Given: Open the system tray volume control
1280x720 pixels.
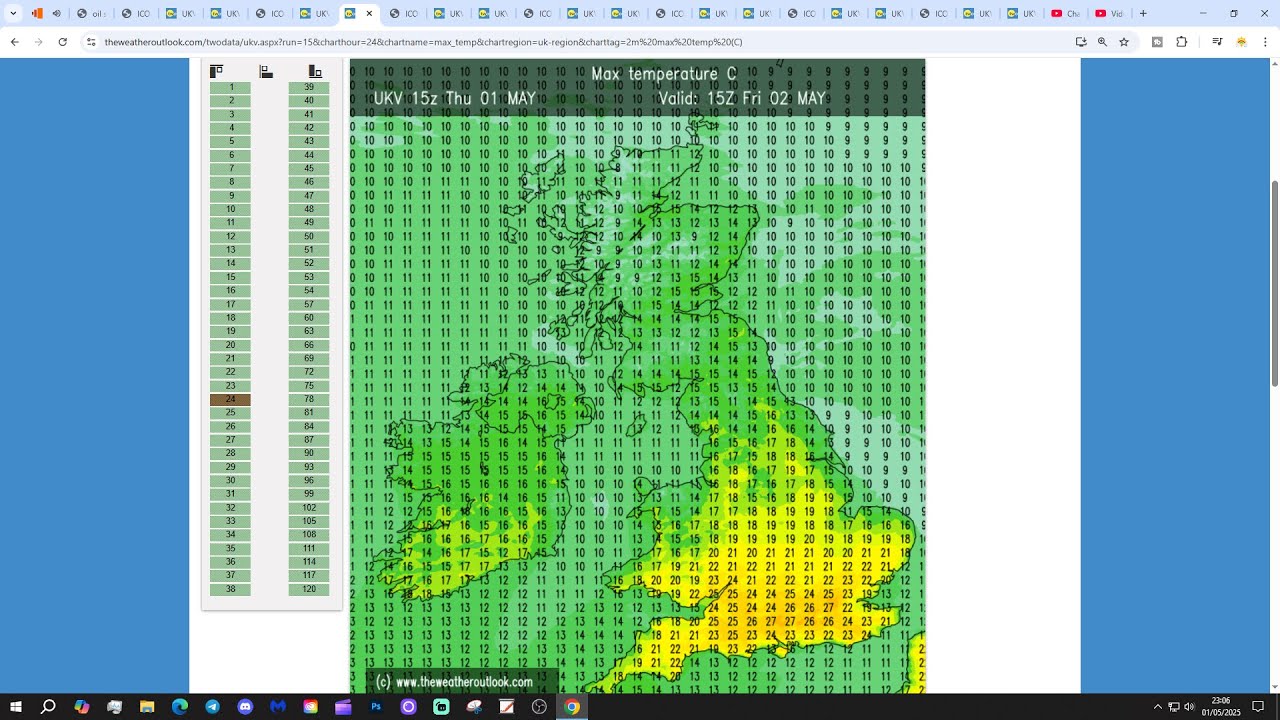Looking at the screenshot, I should coord(1189,707).
